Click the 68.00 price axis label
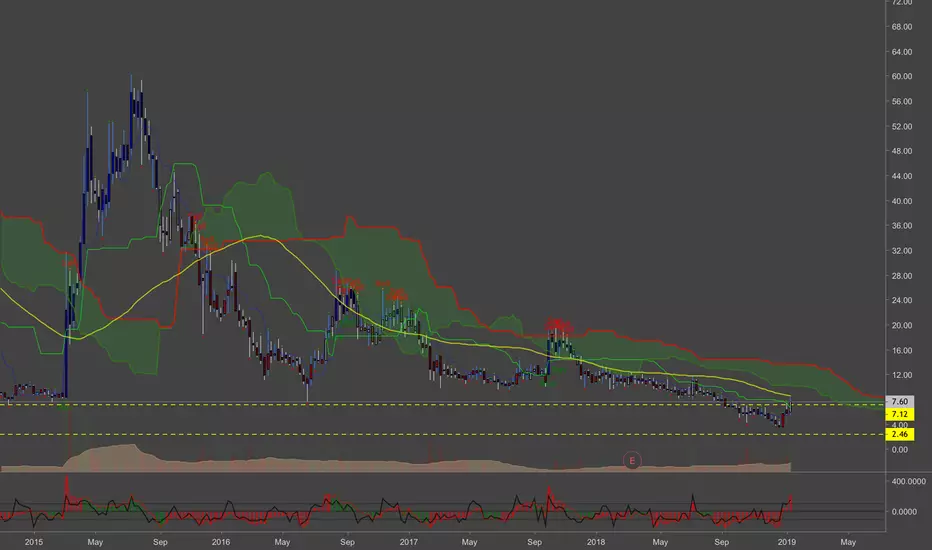This screenshot has height=550, width=932. 902,27
